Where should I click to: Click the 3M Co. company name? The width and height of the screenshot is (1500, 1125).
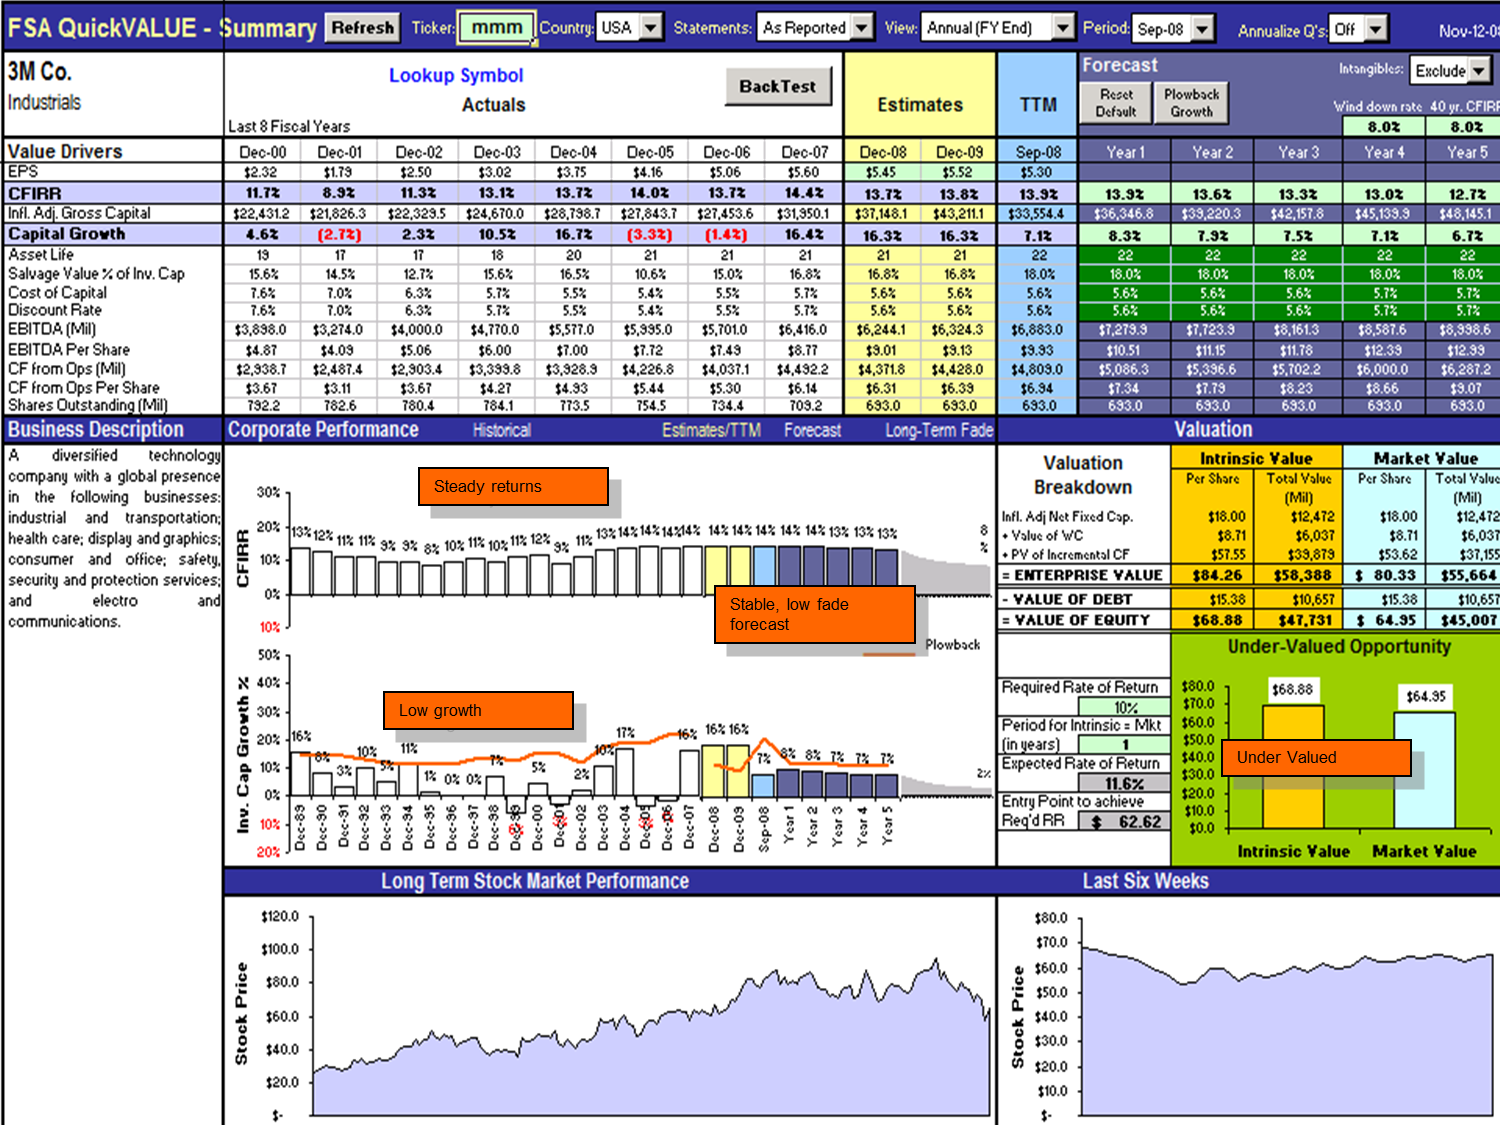40,72
